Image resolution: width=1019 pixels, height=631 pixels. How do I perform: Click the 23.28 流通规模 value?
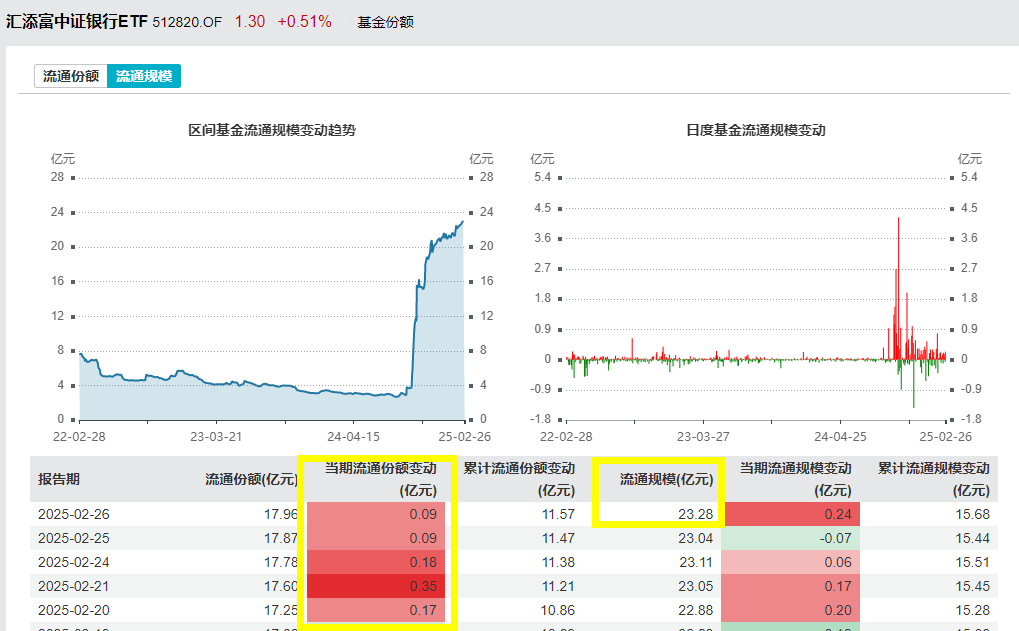pos(695,514)
